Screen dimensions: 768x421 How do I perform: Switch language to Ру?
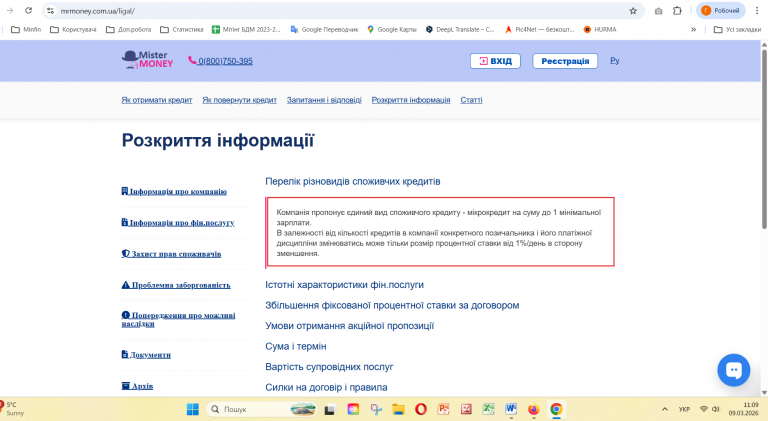[x=615, y=60]
